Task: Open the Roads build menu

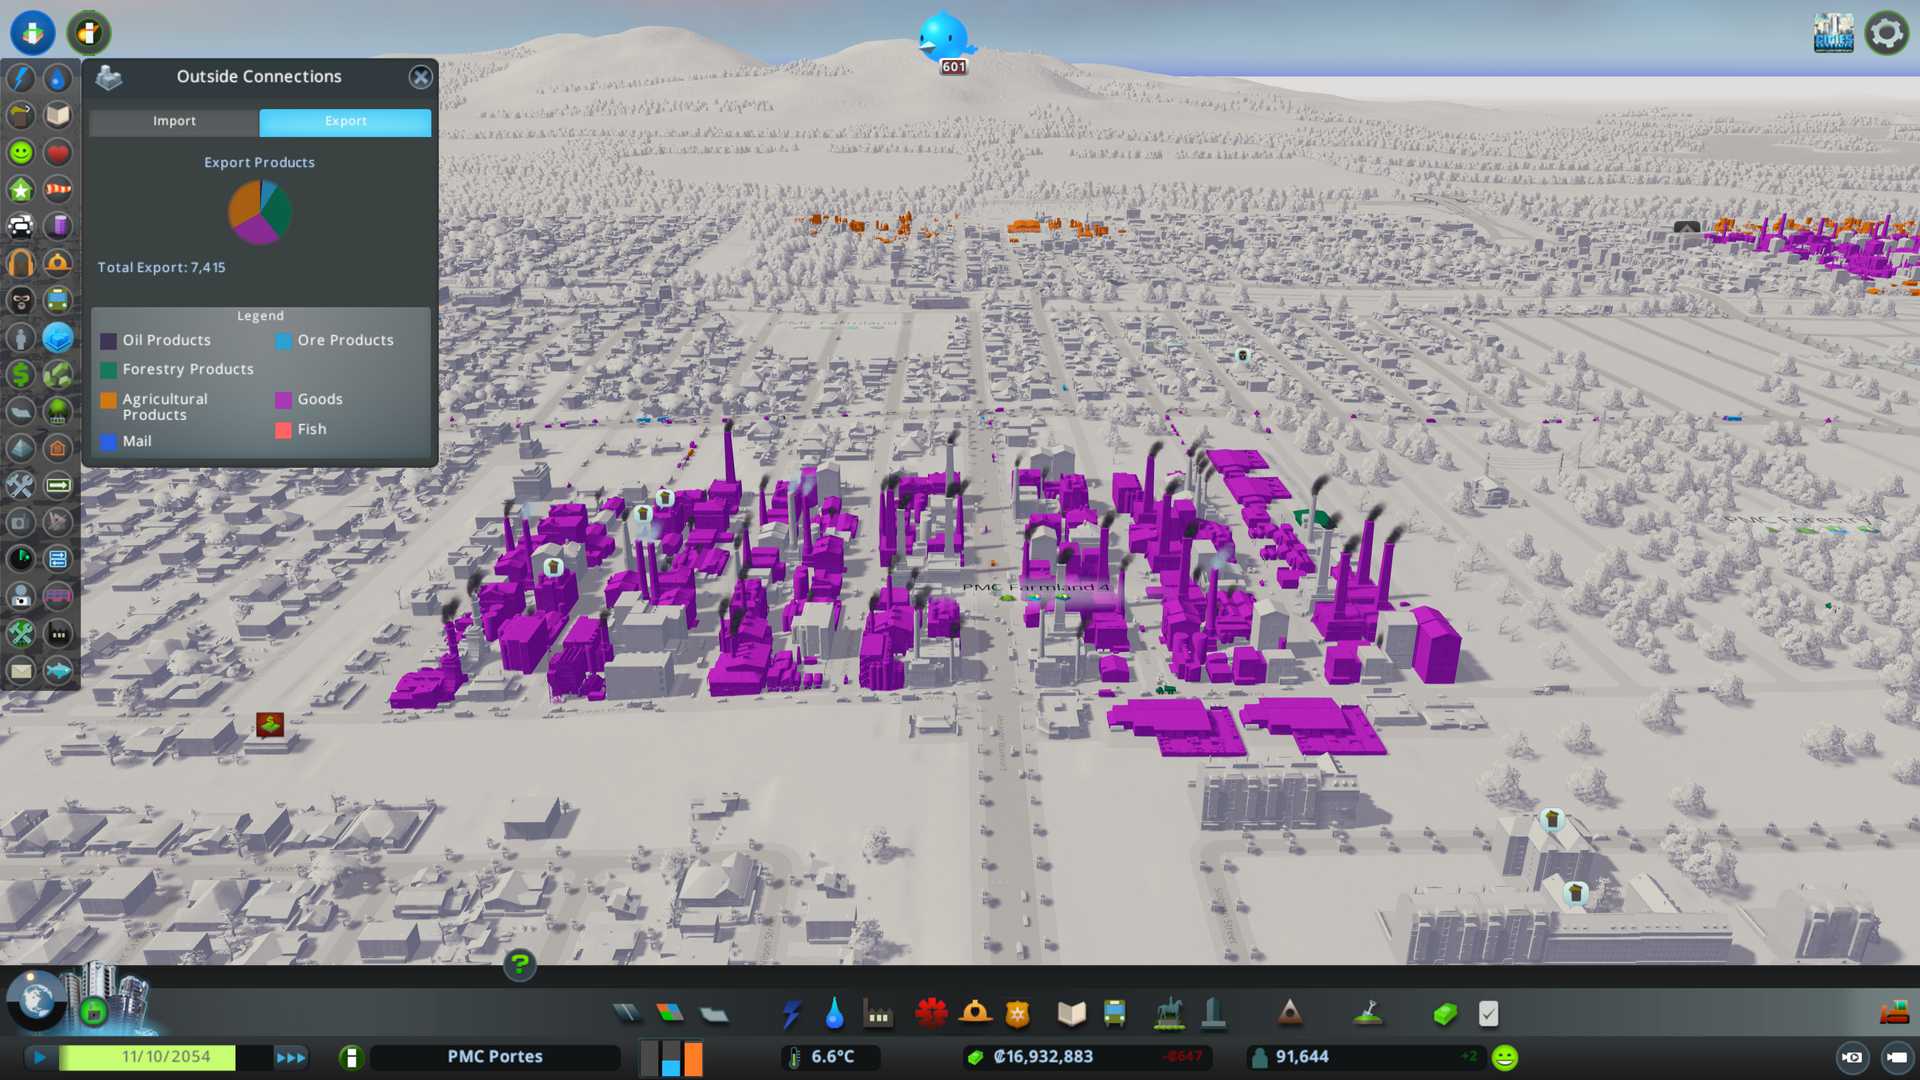Action: [x=627, y=1014]
